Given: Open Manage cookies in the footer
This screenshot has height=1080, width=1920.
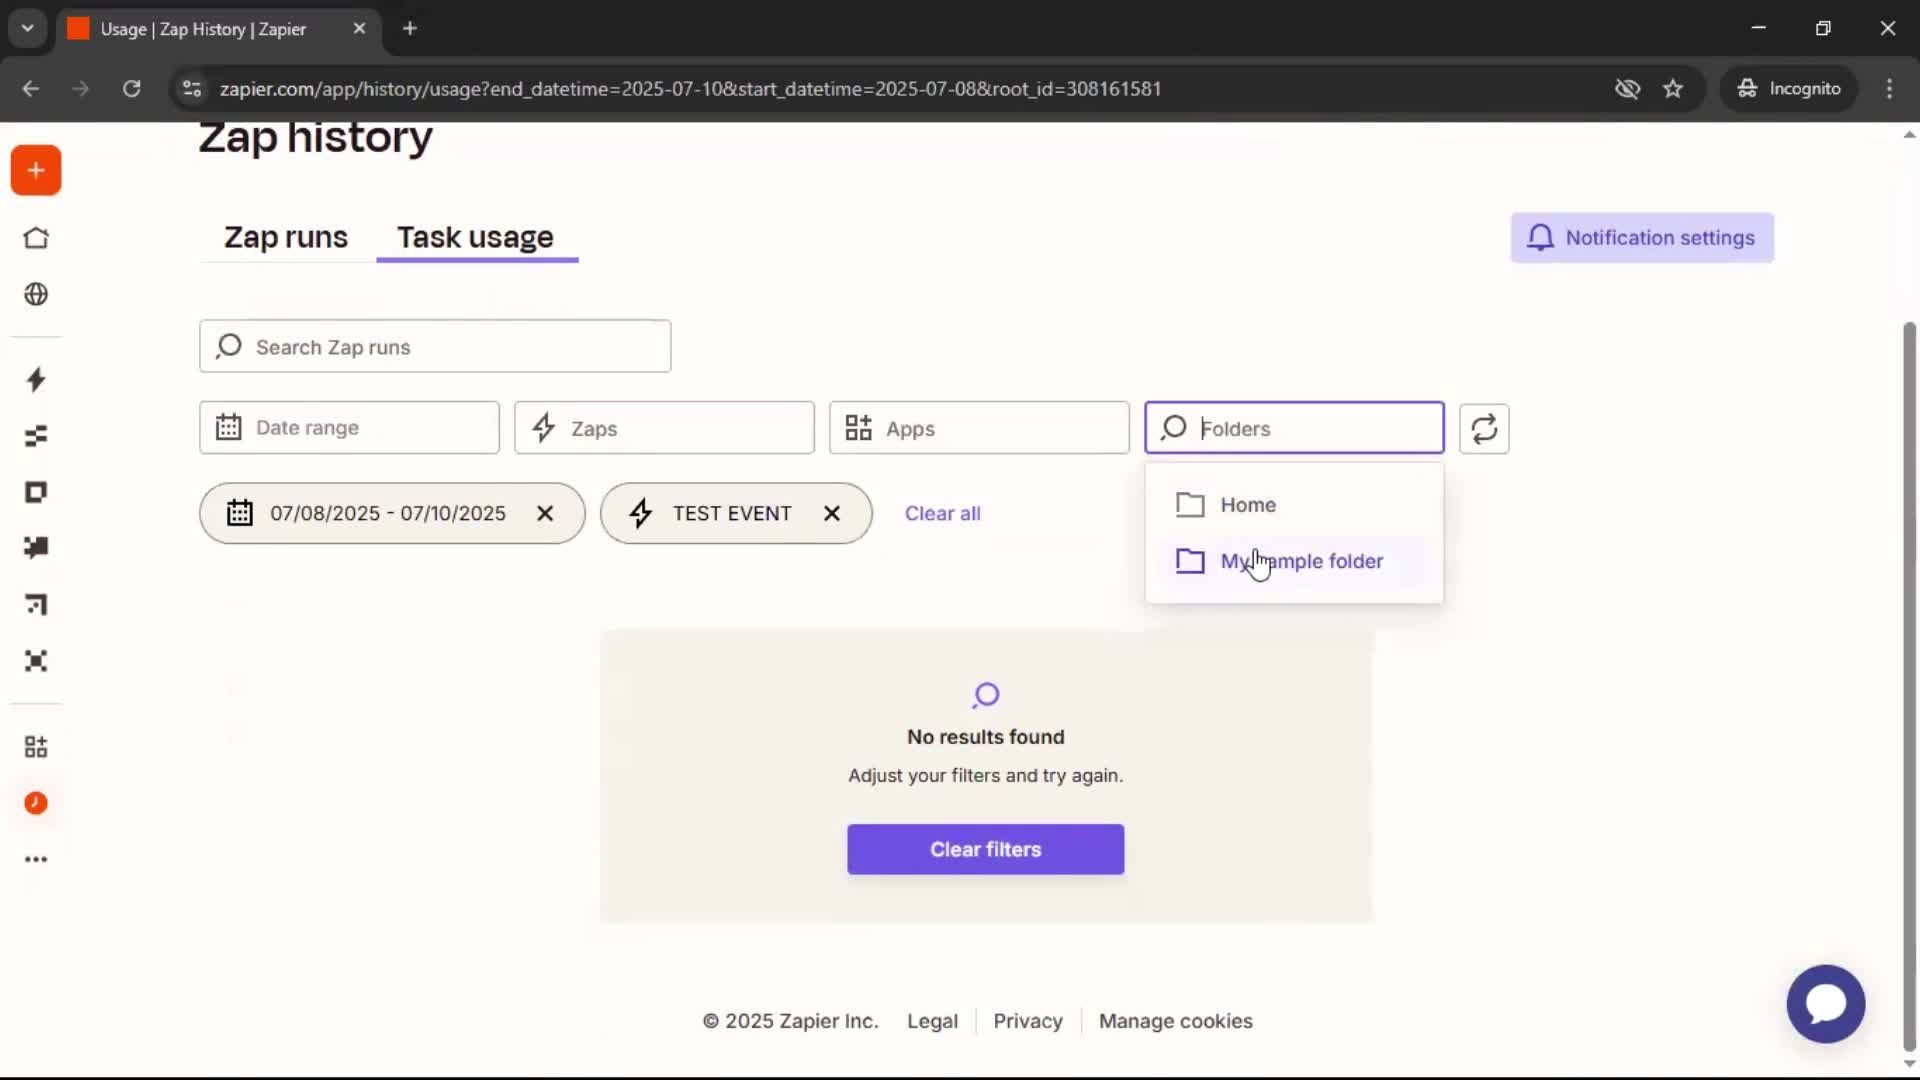Looking at the screenshot, I should (1175, 1021).
